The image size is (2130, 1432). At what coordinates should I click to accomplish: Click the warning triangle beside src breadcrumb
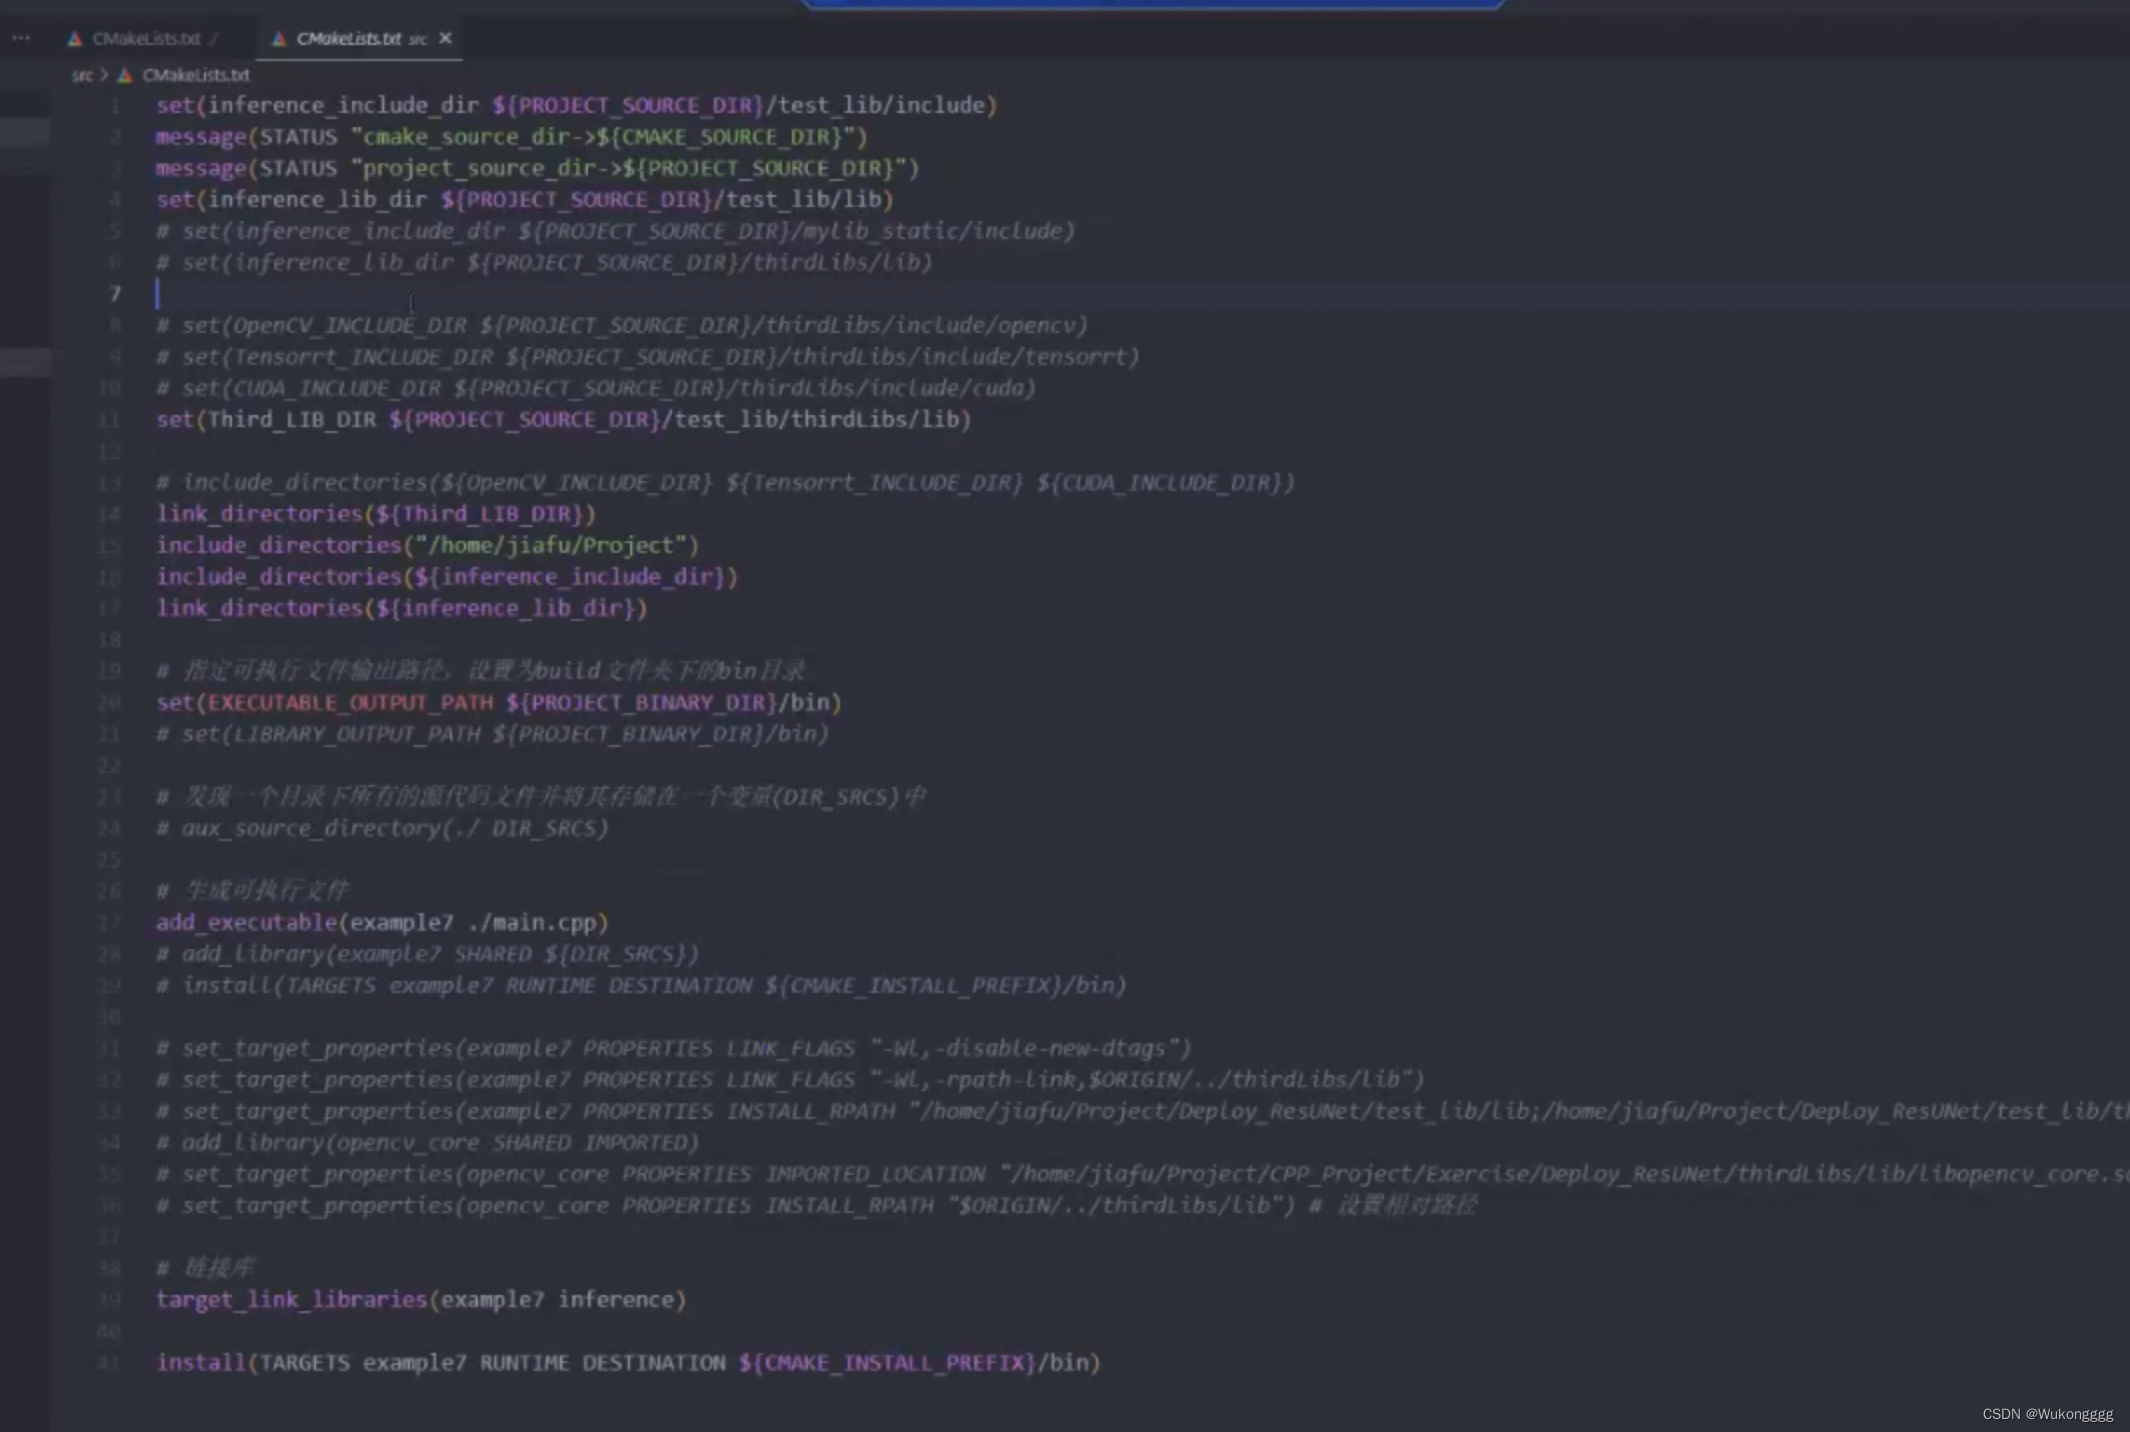124,74
